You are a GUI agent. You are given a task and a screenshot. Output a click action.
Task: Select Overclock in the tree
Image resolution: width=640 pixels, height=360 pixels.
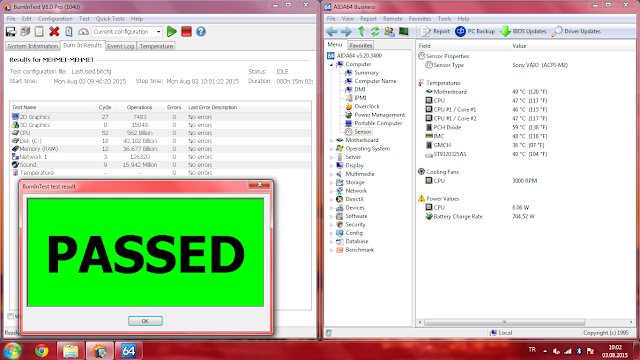367,107
